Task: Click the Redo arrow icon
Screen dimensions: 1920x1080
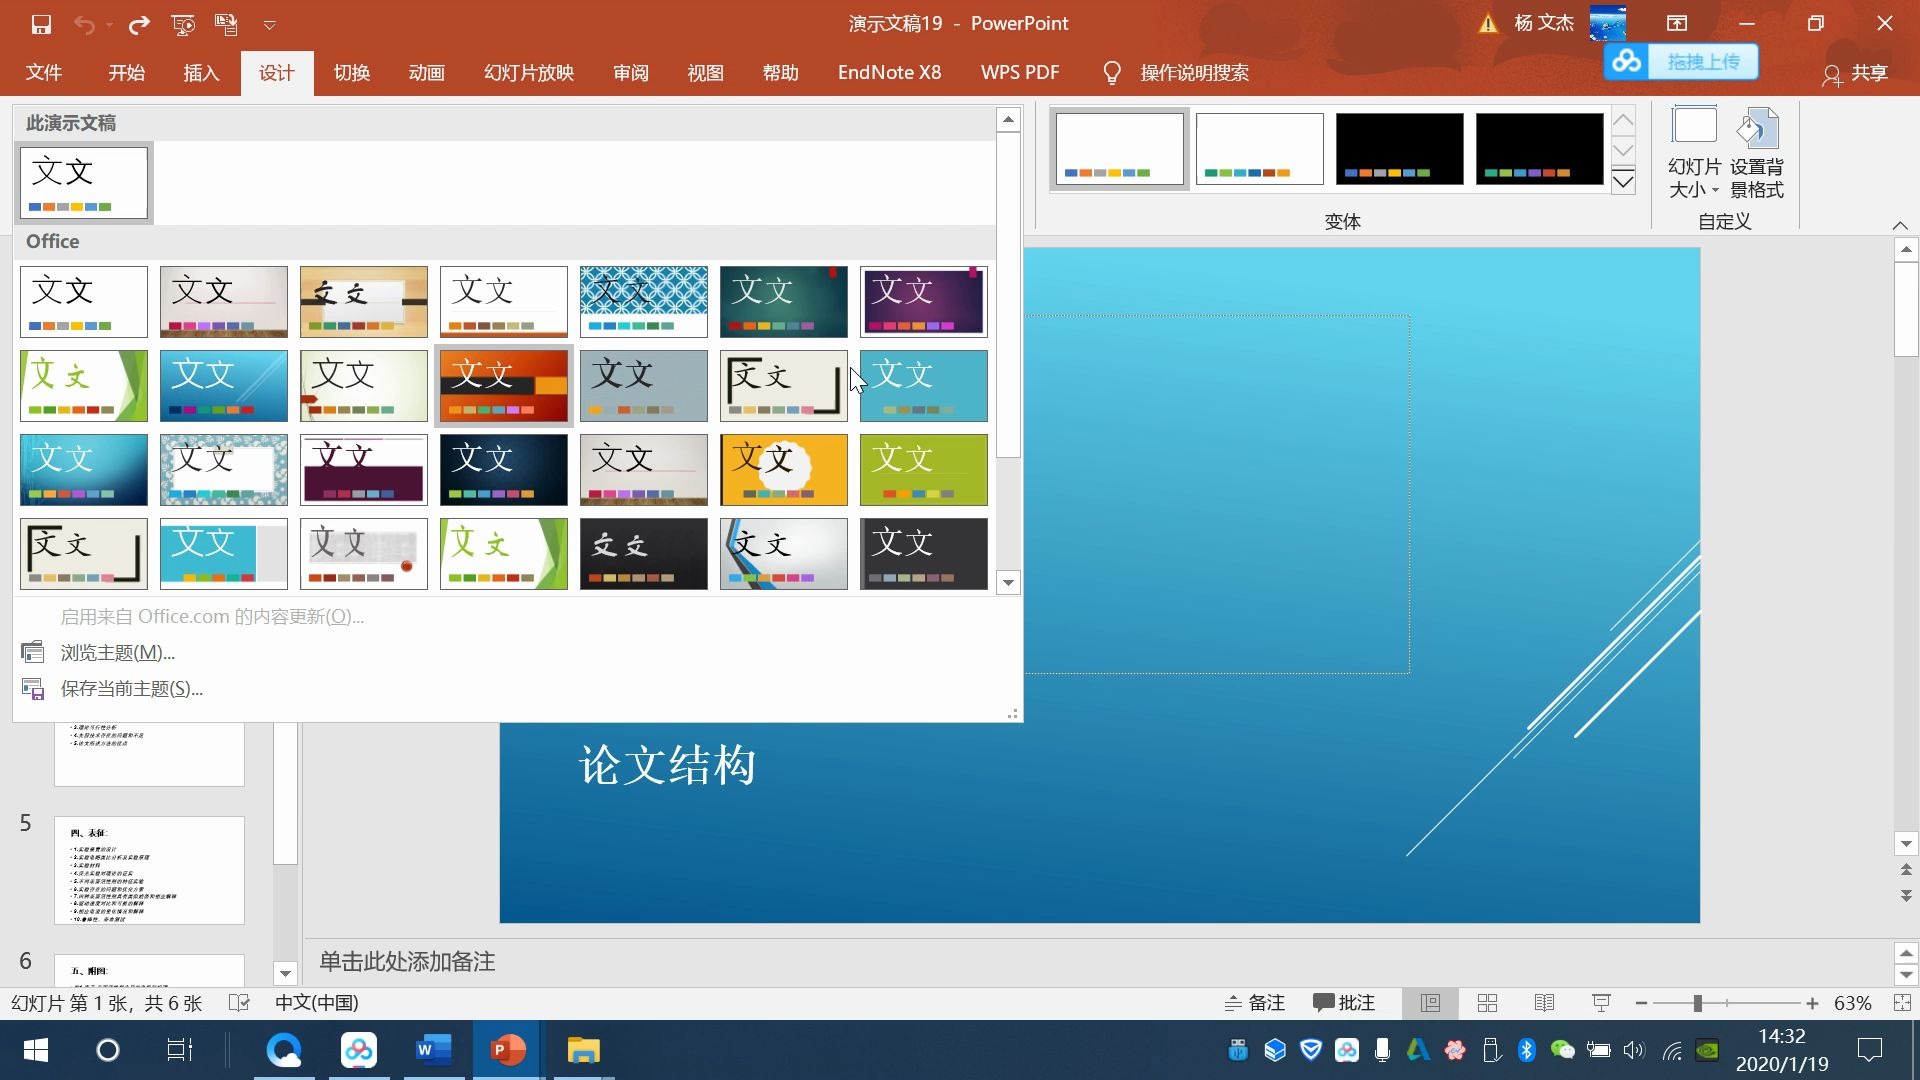Action: coord(139,24)
